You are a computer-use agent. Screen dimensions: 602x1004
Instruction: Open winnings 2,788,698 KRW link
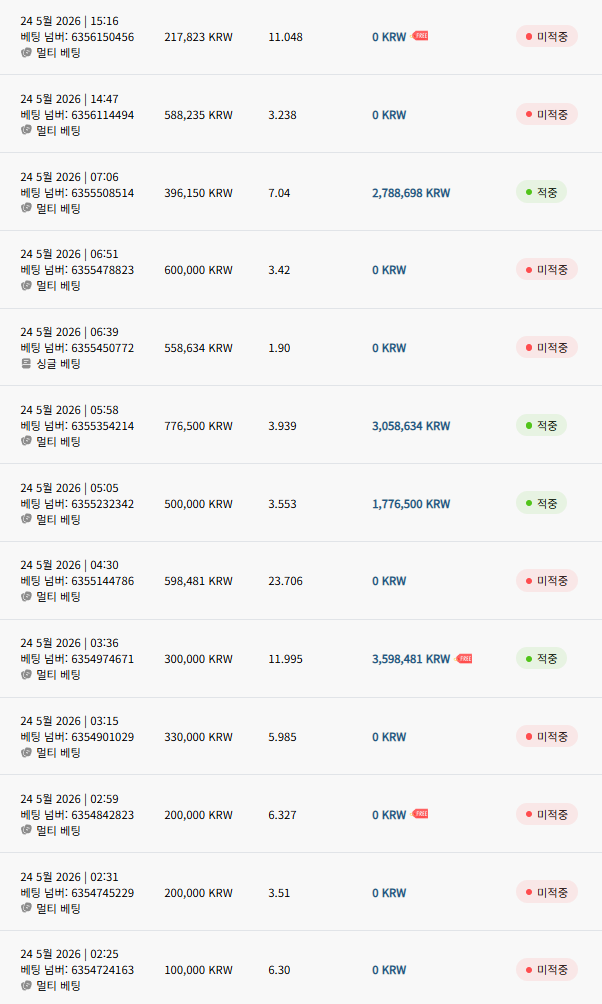click(411, 193)
